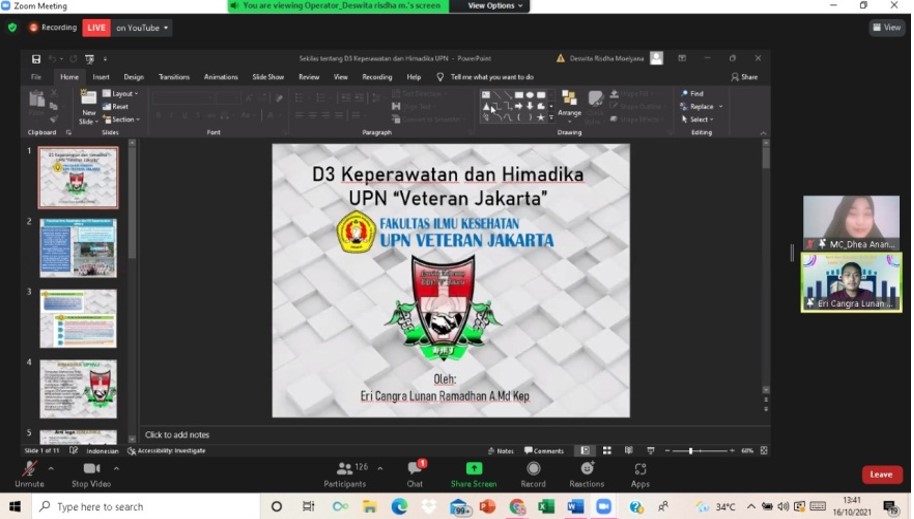
Task: Click Reset in the Slides group
Action: click(x=115, y=106)
